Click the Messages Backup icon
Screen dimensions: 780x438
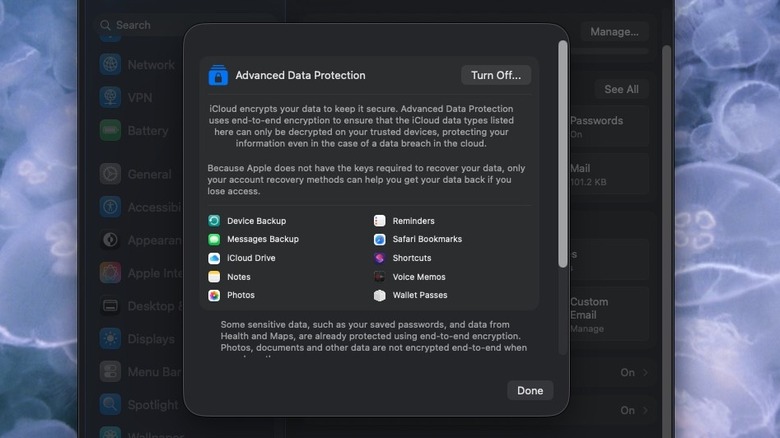214,239
